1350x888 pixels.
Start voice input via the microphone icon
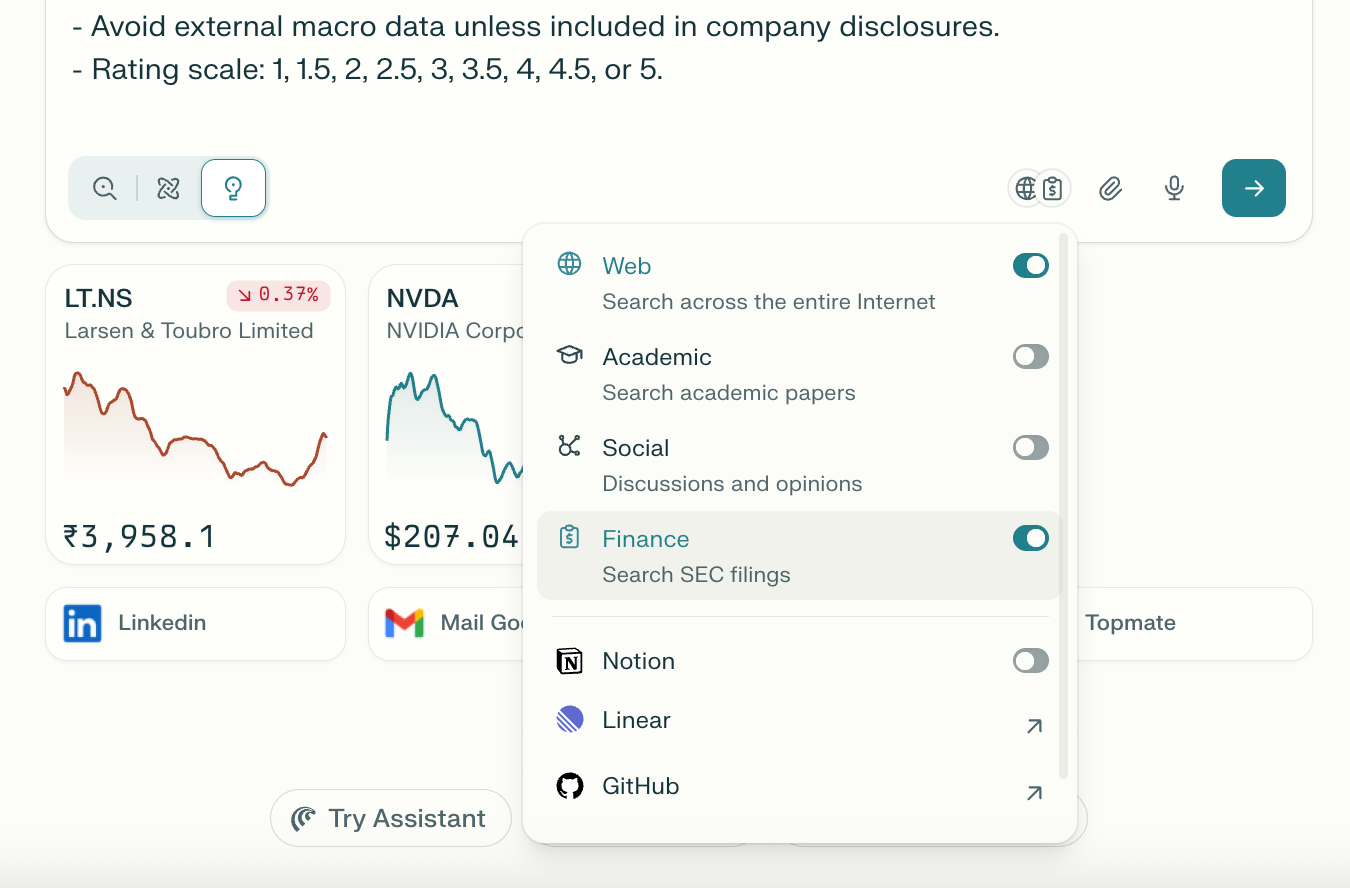point(1174,188)
